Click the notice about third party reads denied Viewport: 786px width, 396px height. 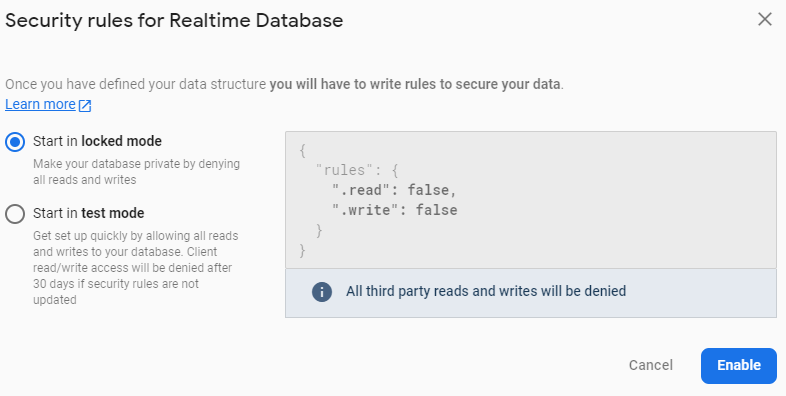point(486,291)
